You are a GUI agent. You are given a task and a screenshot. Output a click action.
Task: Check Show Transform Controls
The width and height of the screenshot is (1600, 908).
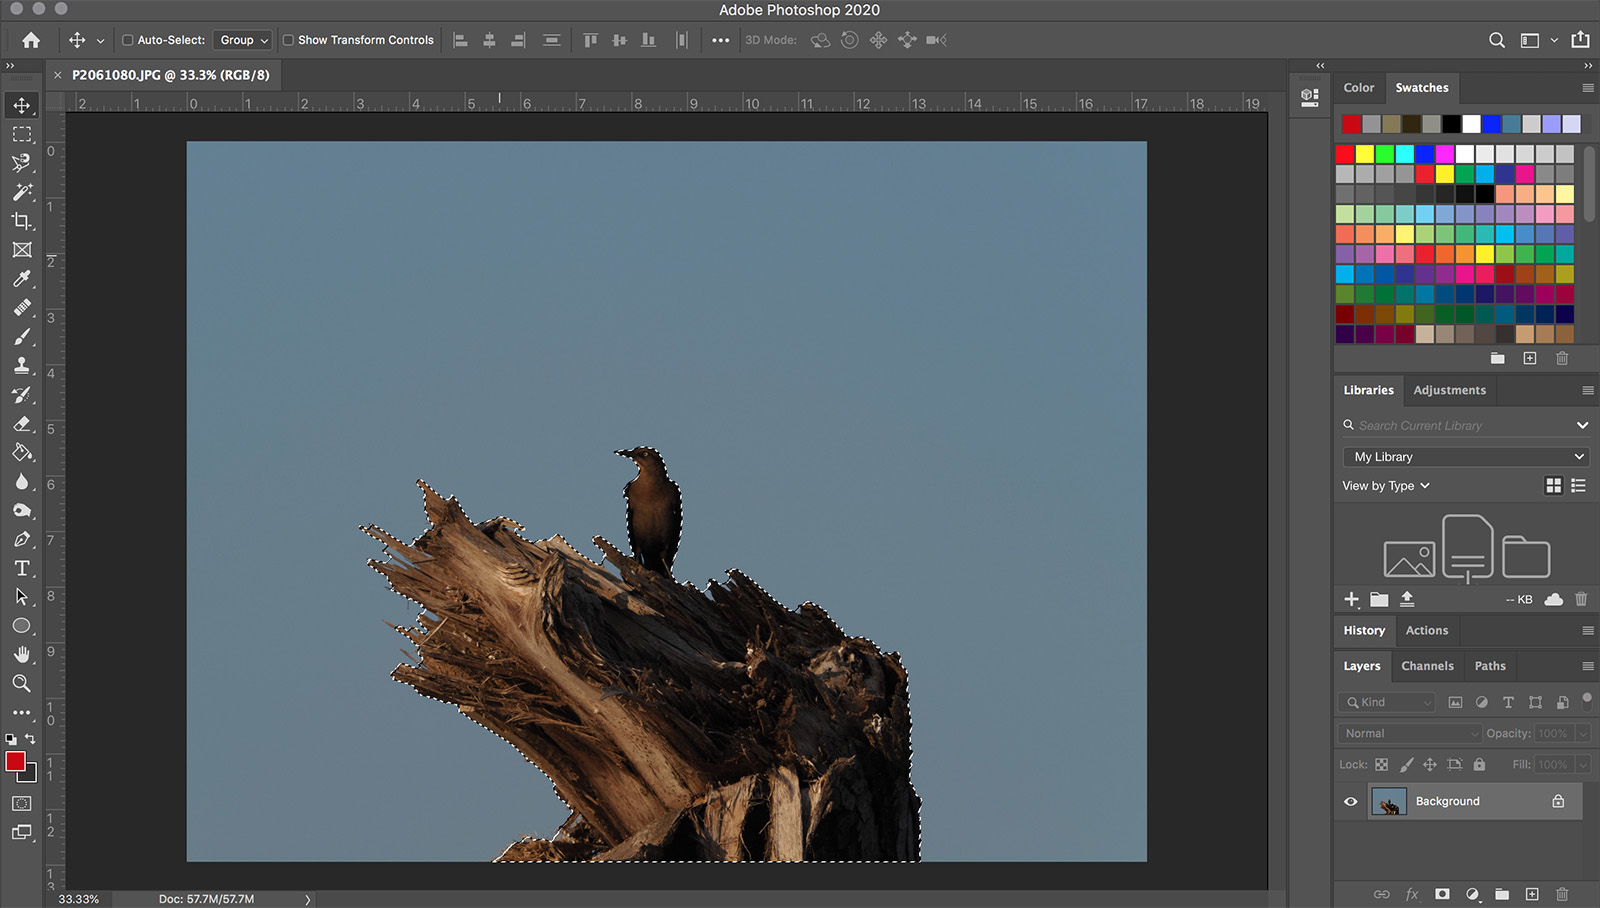(289, 40)
